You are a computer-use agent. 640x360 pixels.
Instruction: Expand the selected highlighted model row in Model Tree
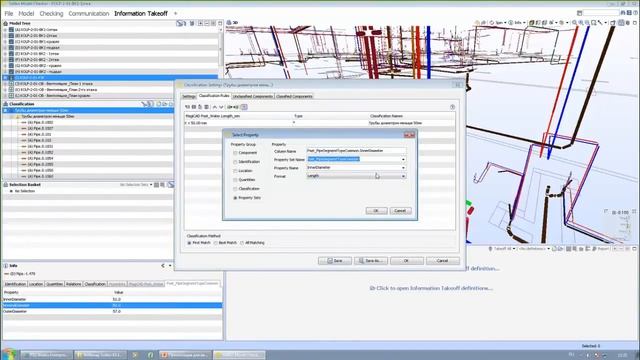(5, 78)
